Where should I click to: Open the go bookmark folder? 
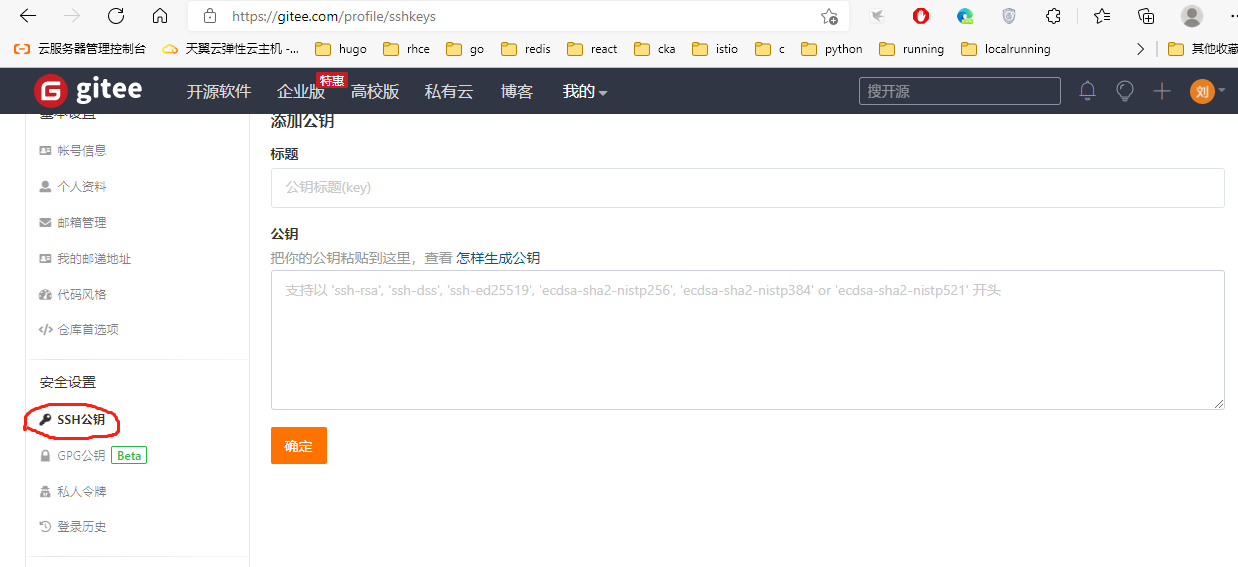[465, 49]
